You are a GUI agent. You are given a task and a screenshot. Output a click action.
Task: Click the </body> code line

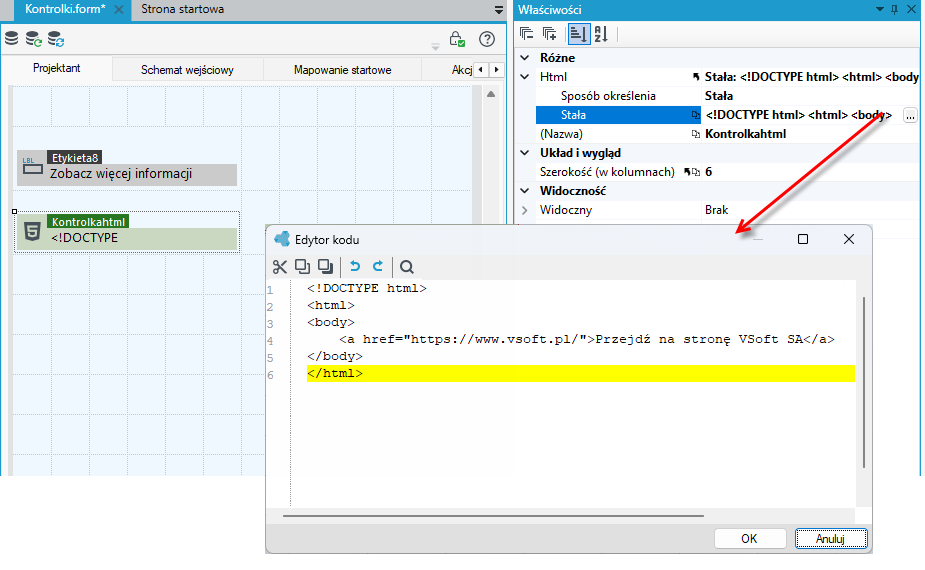334,356
